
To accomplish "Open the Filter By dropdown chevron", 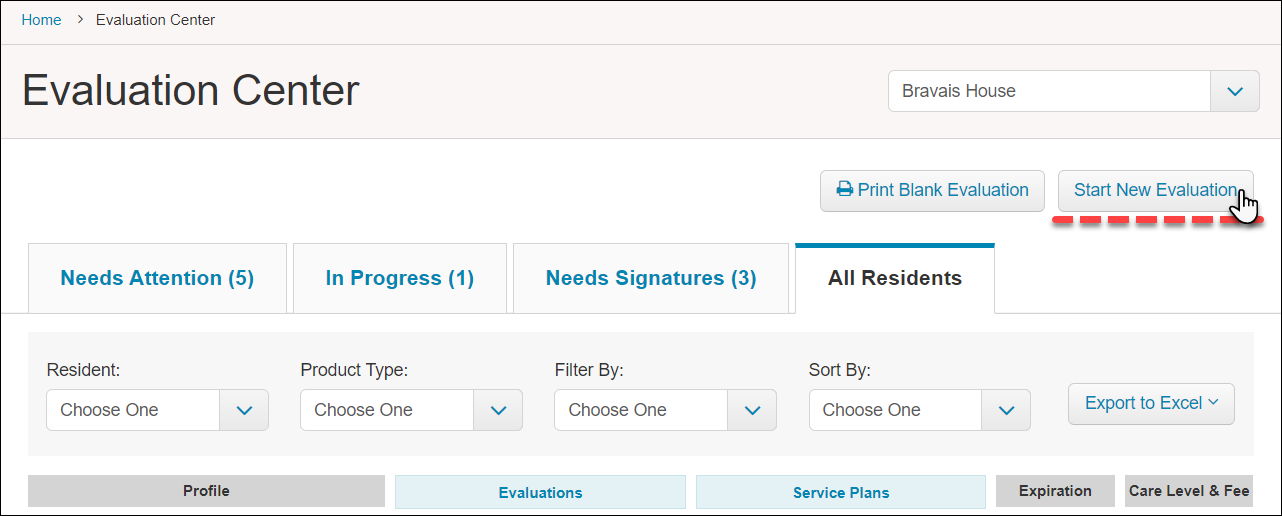I will (752, 410).
